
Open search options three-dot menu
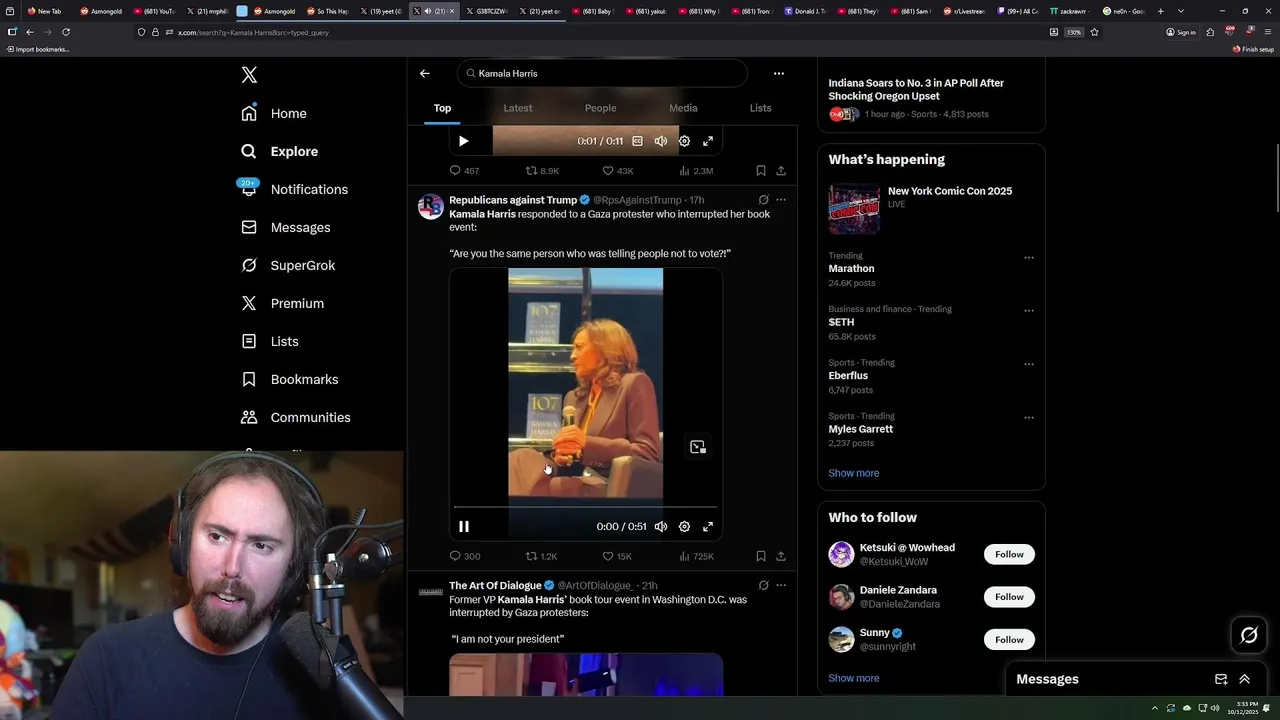tap(779, 73)
